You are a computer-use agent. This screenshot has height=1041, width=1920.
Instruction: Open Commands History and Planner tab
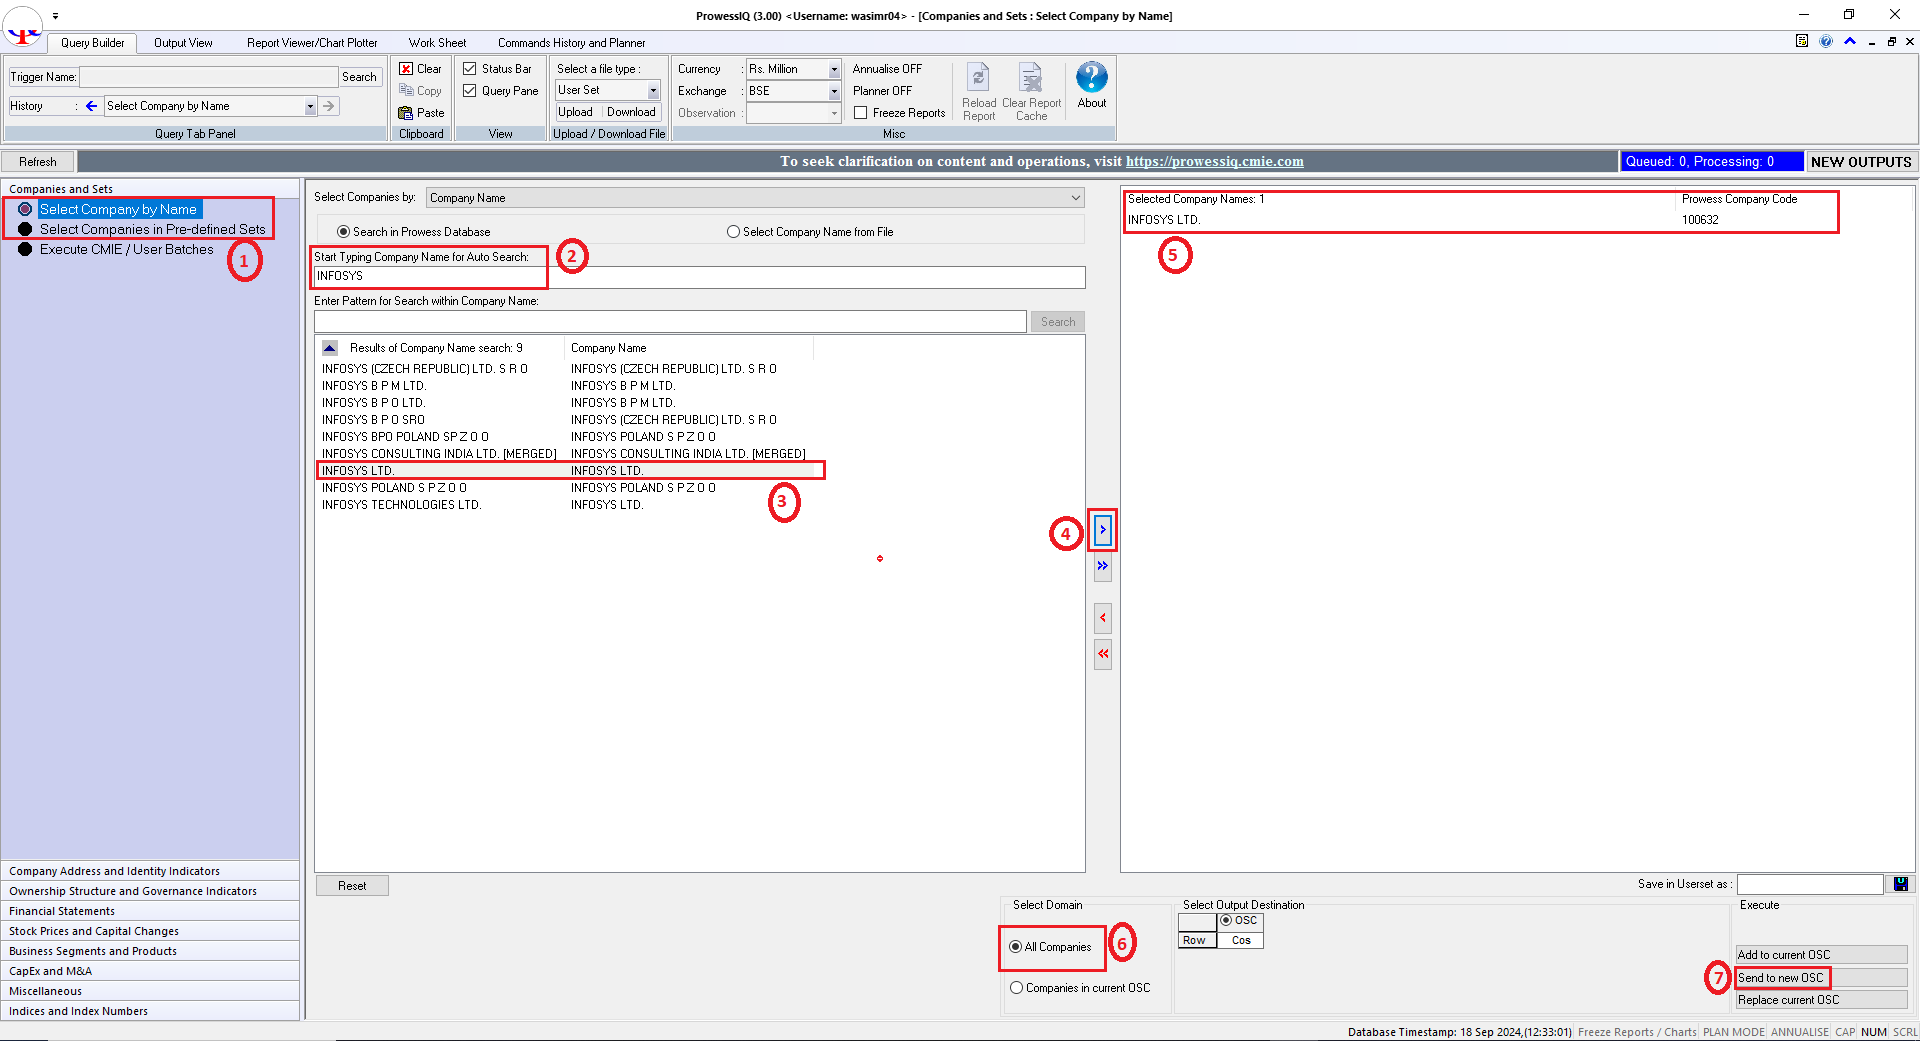tap(571, 43)
